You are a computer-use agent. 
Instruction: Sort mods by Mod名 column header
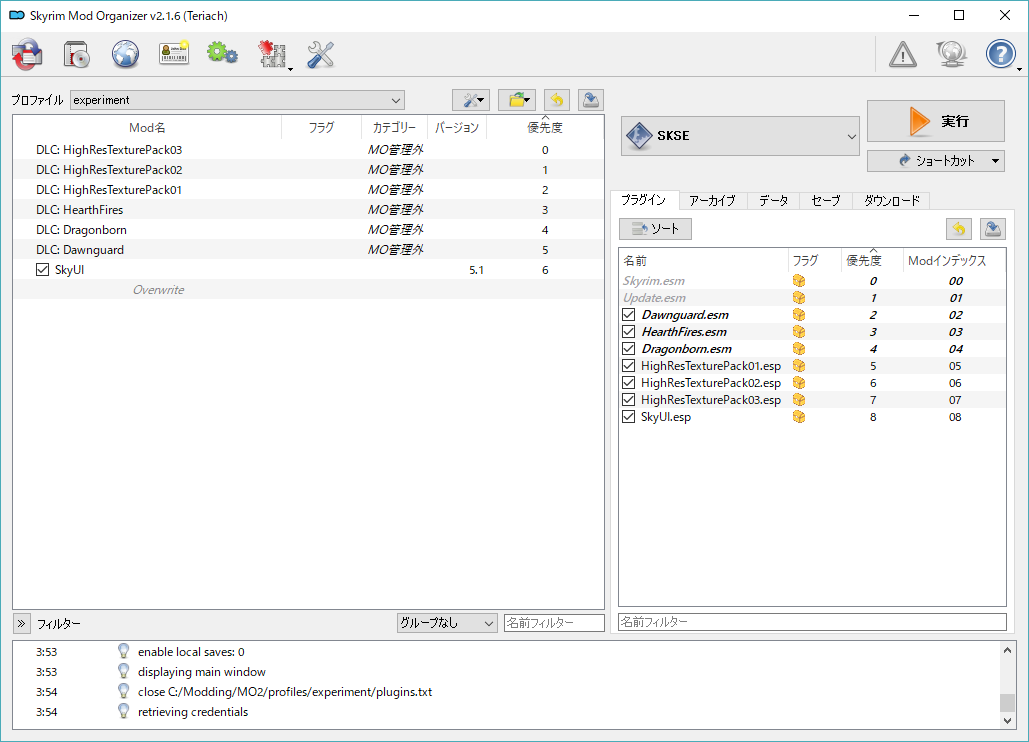coord(147,127)
